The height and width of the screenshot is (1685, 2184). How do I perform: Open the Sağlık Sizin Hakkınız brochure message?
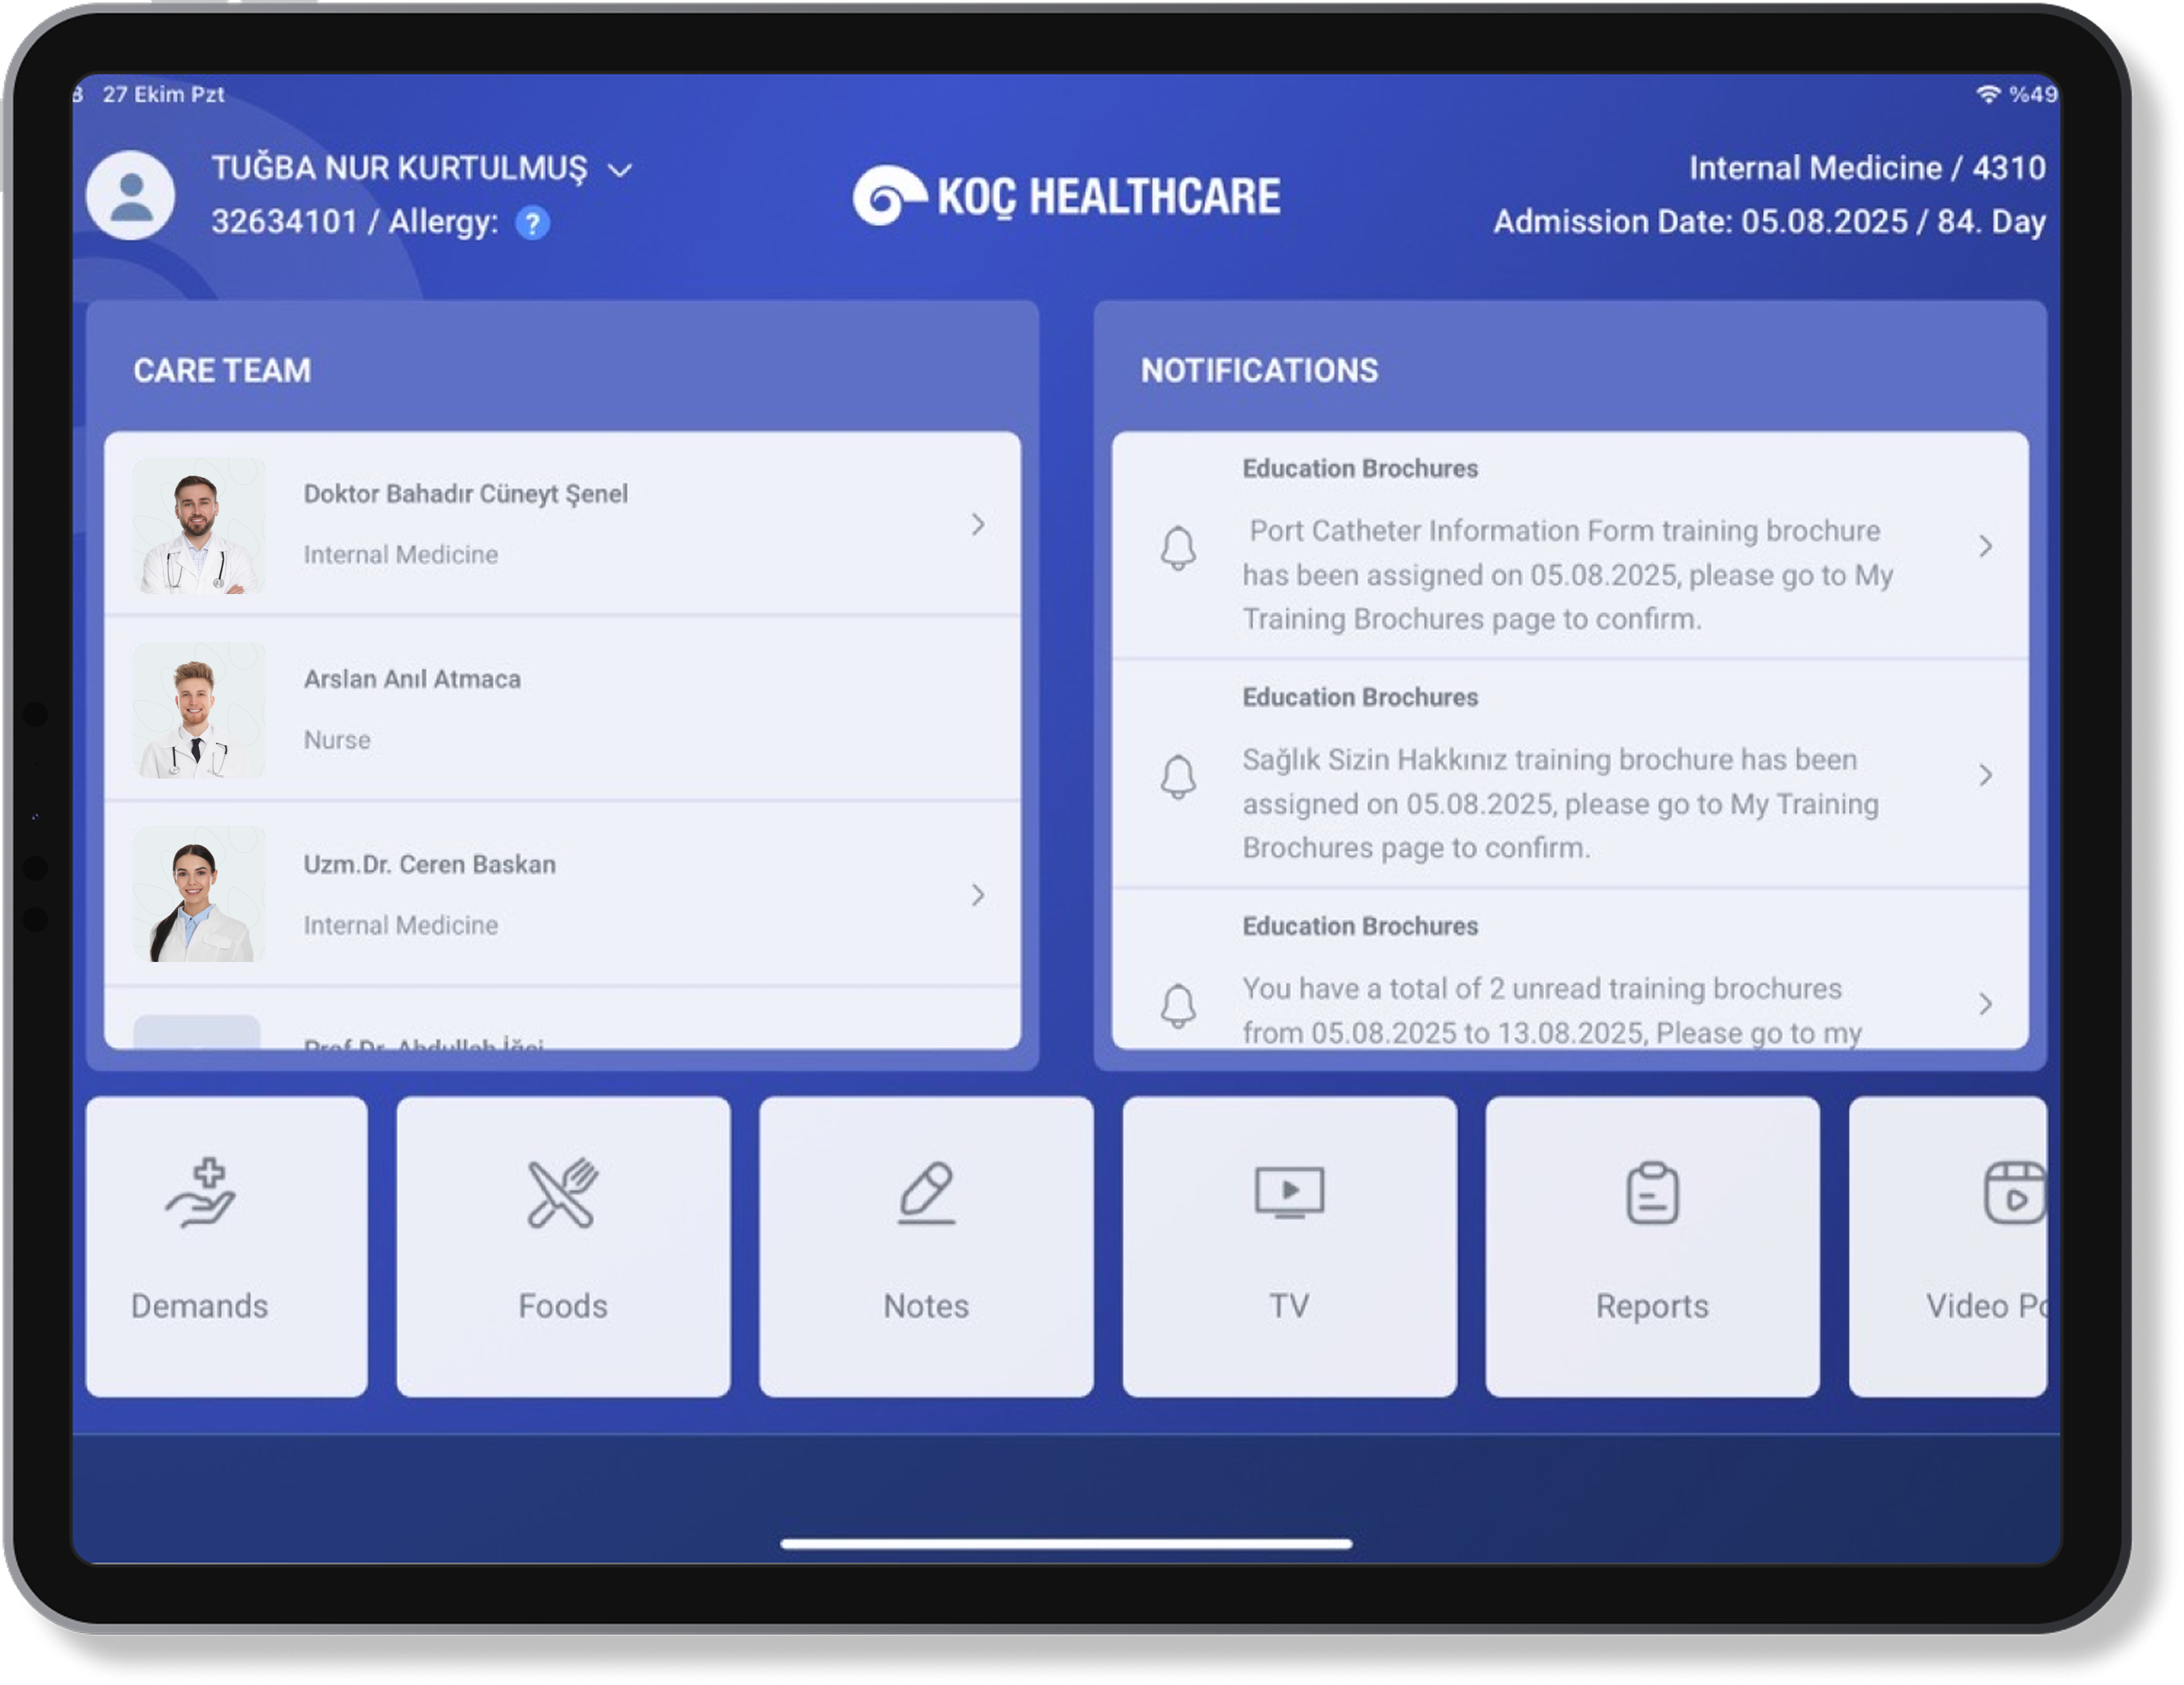click(x=1560, y=803)
